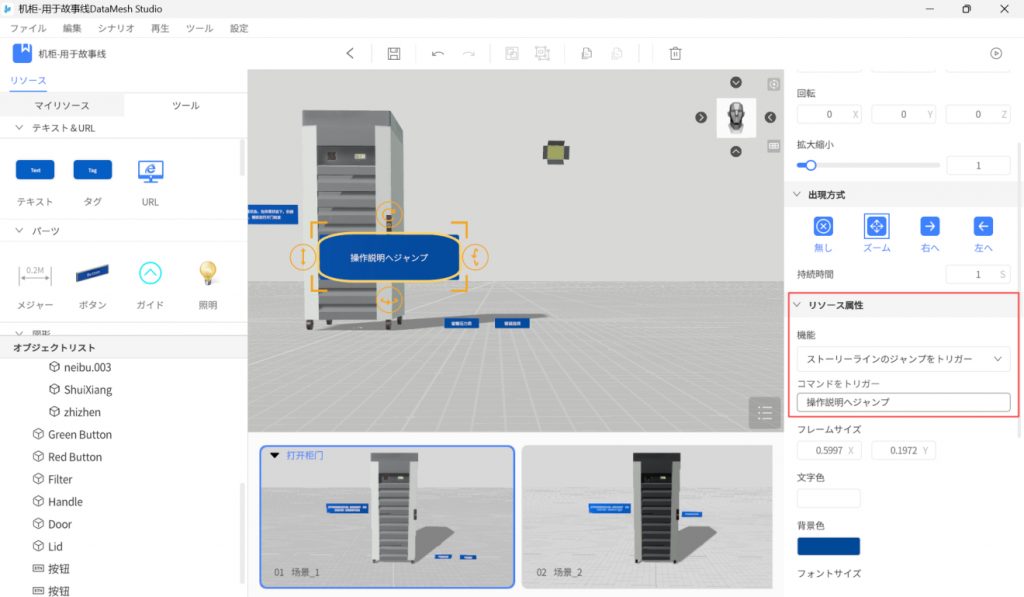
Task: Choose the appear-to-right (右へ) option
Action: 930,227
